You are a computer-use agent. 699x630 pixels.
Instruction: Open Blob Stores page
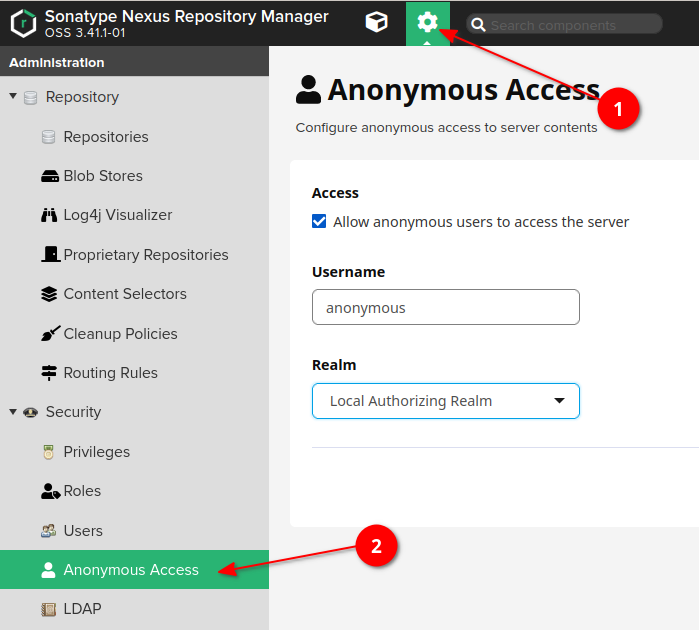(x=103, y=176)
